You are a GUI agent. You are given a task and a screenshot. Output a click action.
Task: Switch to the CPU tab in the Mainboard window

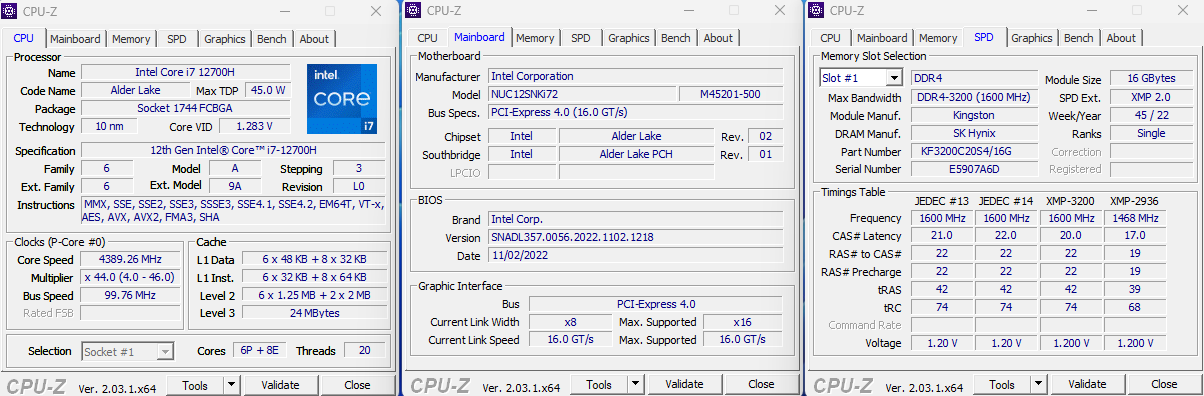[x=428, y=38]
